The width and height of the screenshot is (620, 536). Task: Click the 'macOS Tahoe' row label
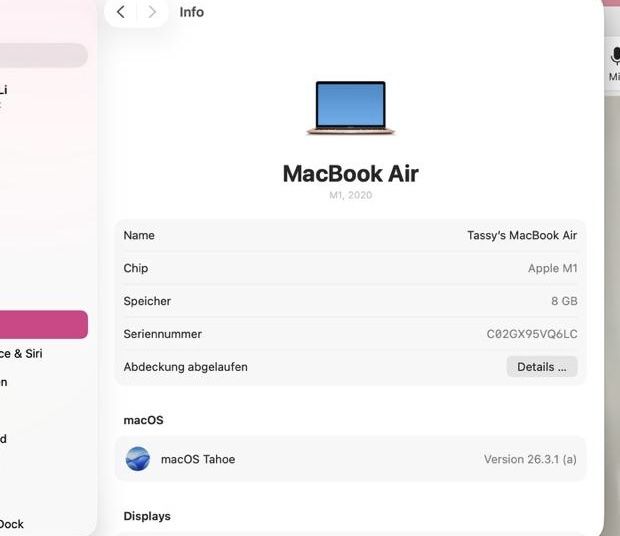point(198,459)
